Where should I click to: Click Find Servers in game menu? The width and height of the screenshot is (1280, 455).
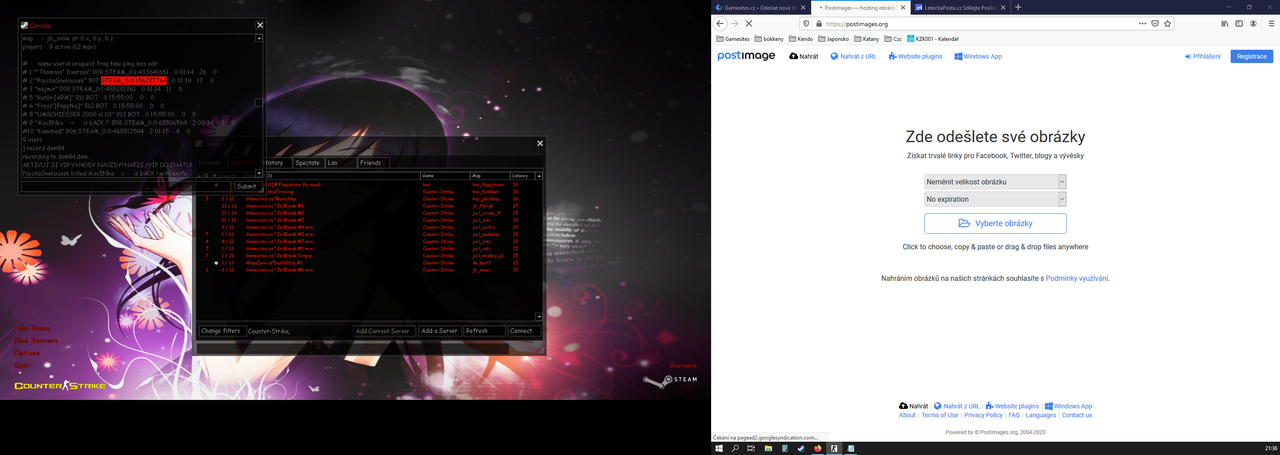coord(36,341)
